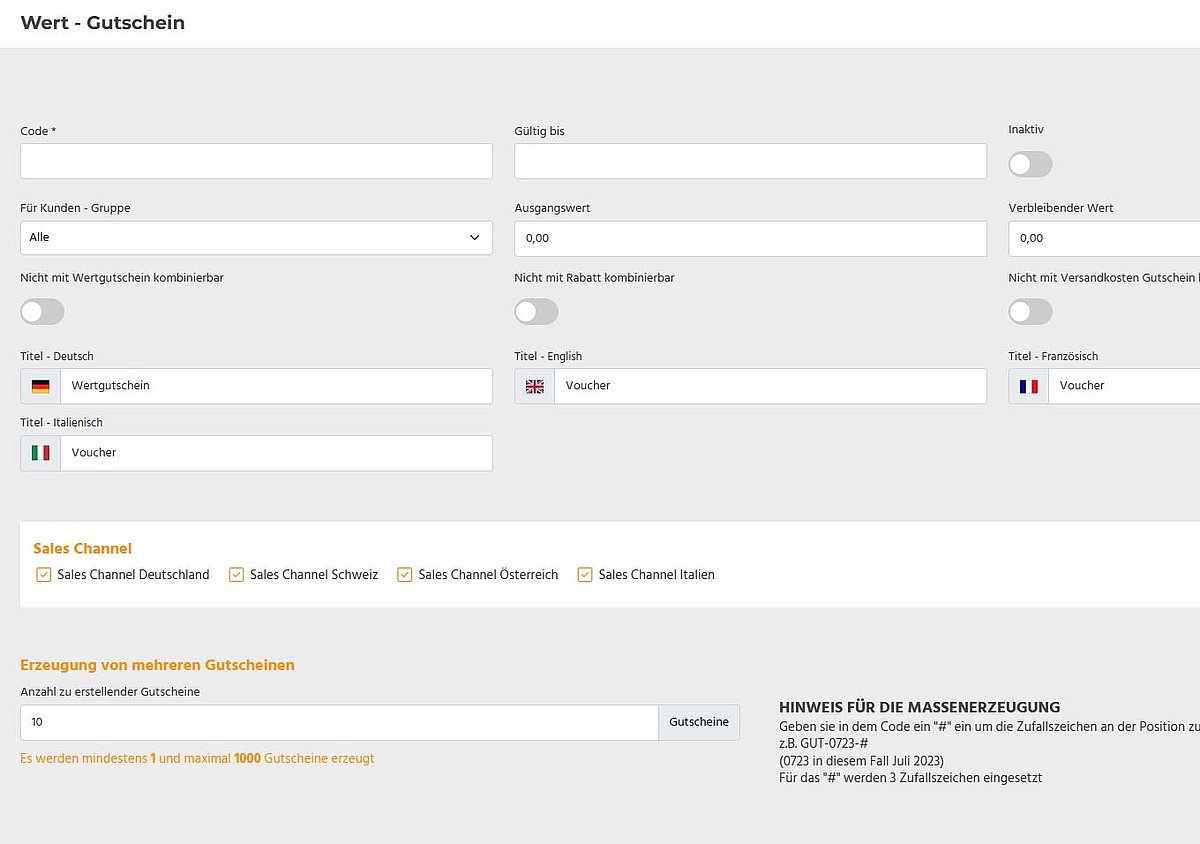Viewport: 1200px width, 844px height.
Task: Focus the Gültig bis date field
Action: point(750,161)
